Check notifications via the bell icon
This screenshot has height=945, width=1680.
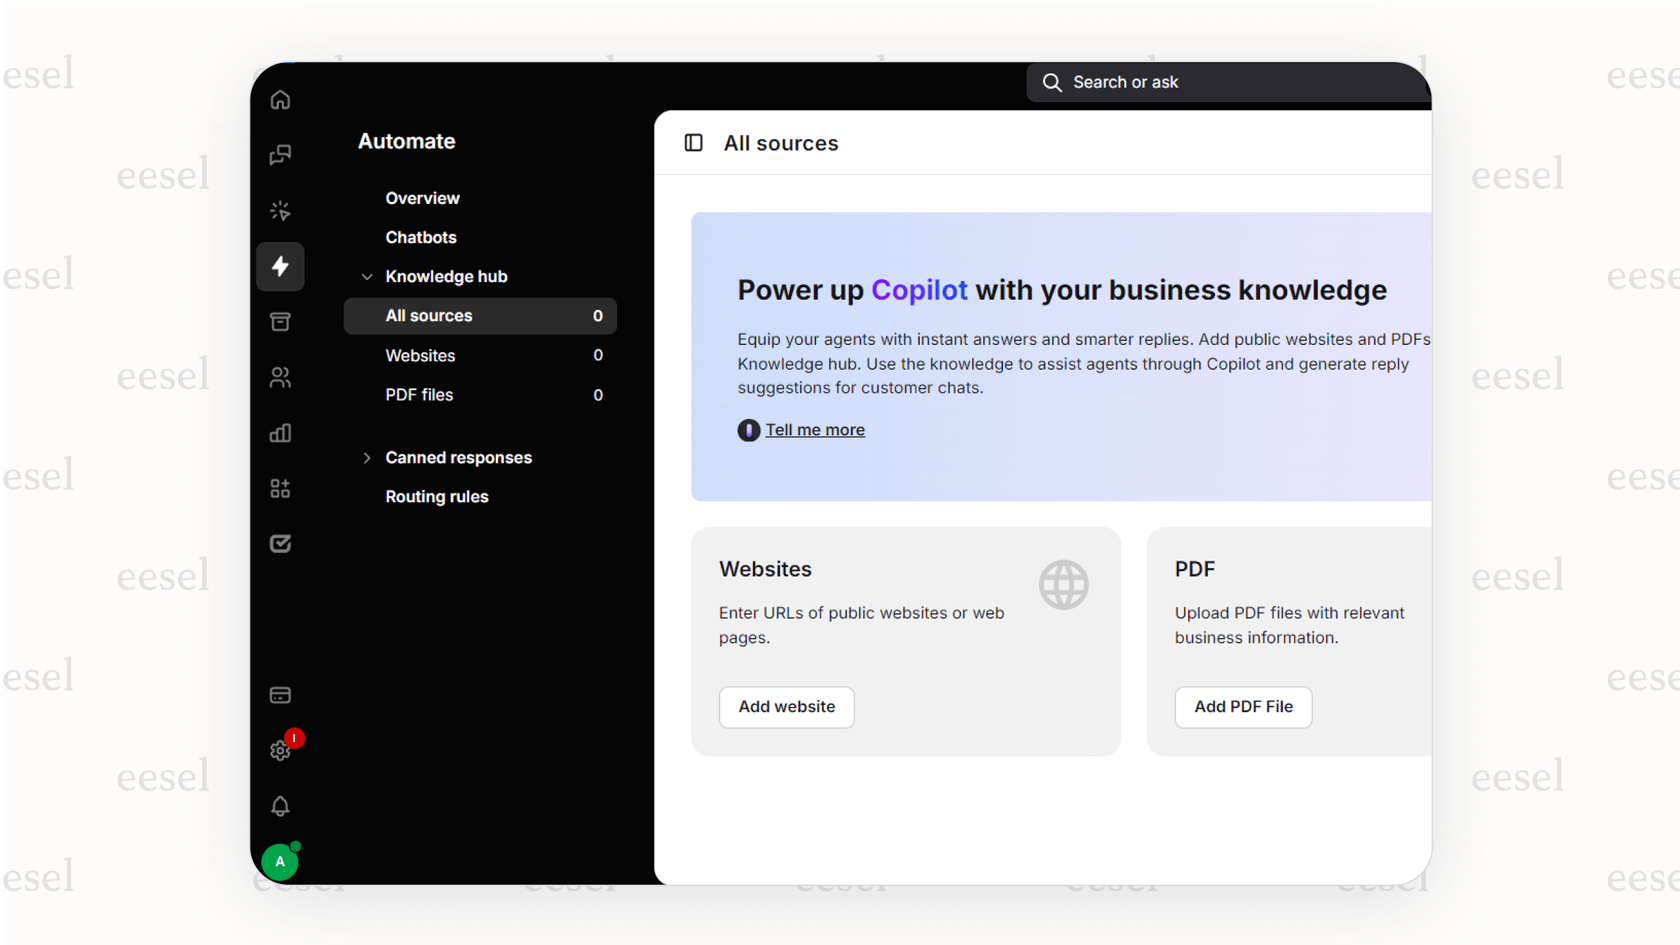point(280,806)
